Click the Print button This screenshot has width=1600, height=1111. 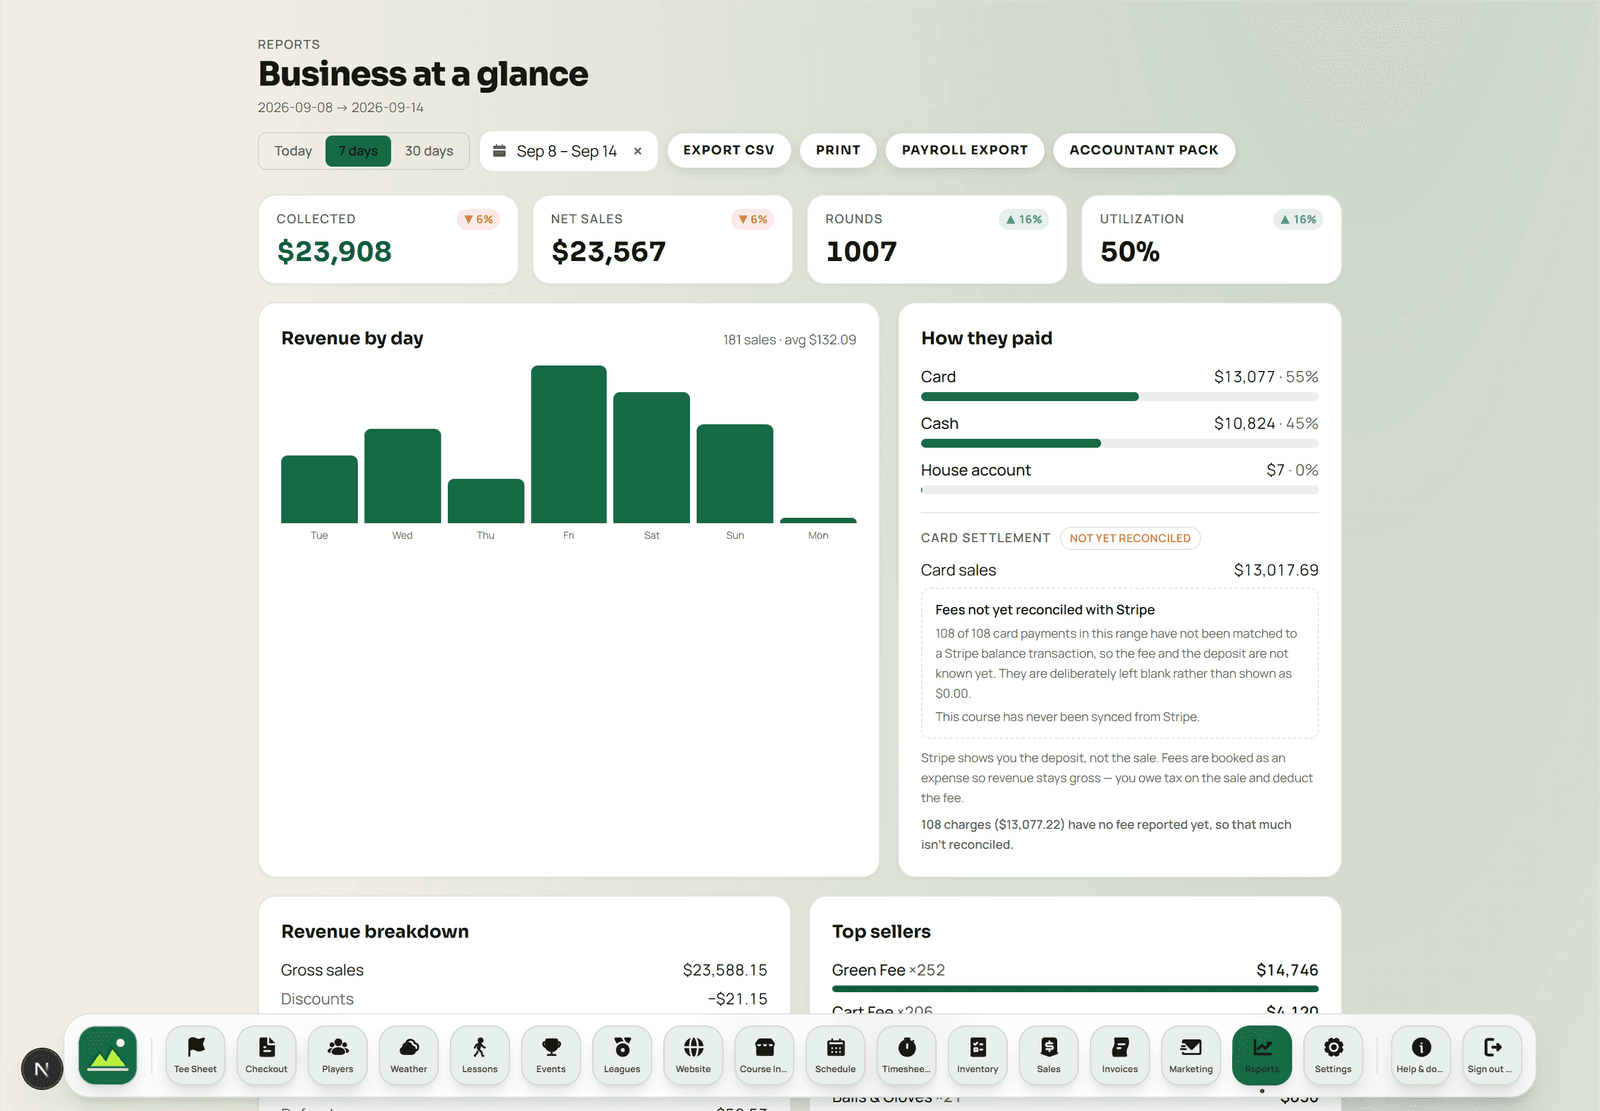838,150
